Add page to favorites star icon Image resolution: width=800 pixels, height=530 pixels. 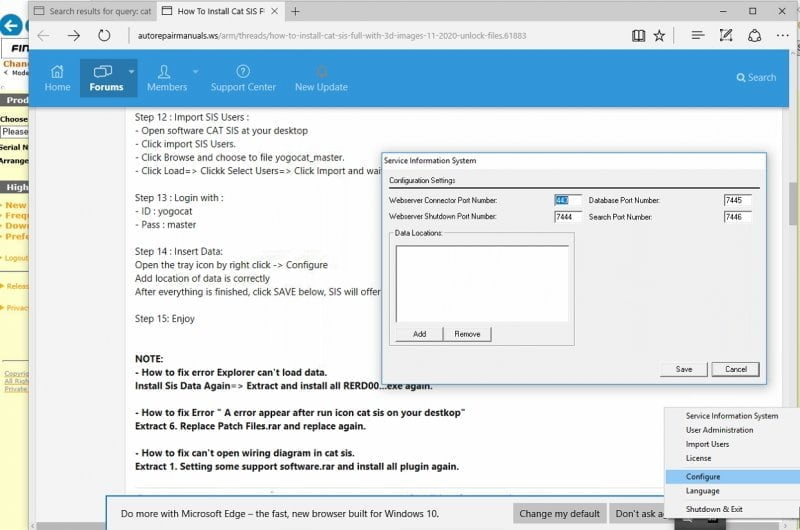click(x=659, y=35)
